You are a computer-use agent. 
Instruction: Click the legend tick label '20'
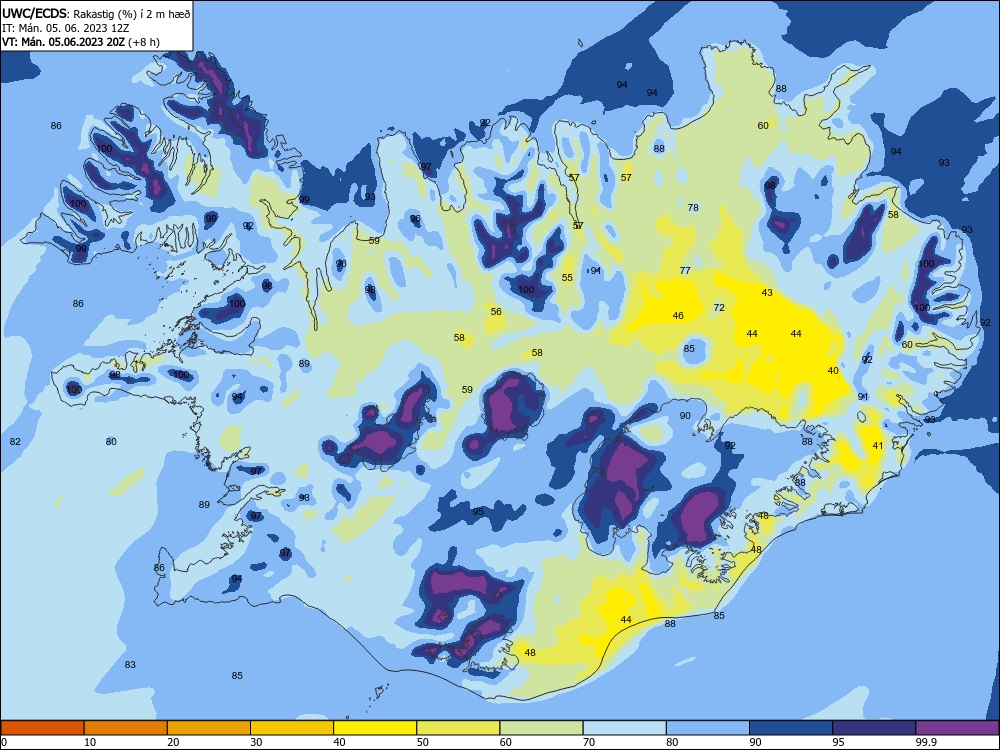(173, 742)
